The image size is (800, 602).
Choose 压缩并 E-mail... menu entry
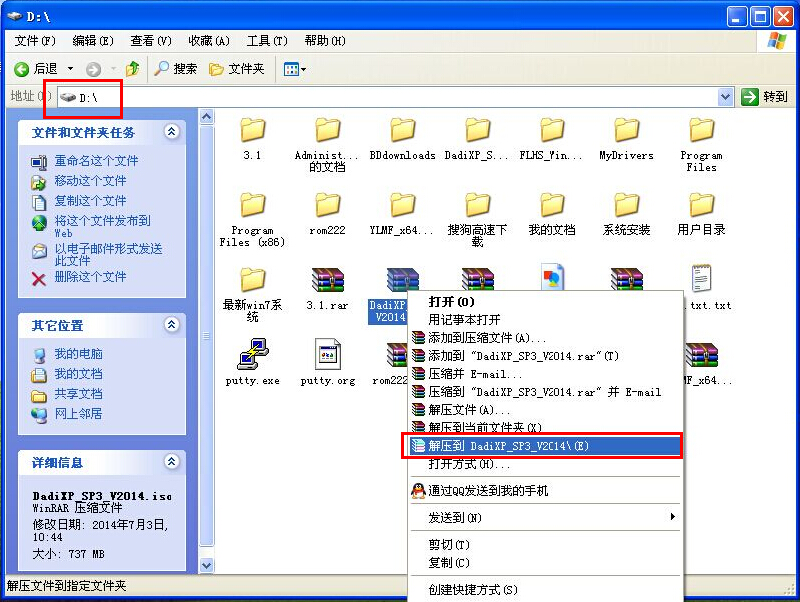545,374
